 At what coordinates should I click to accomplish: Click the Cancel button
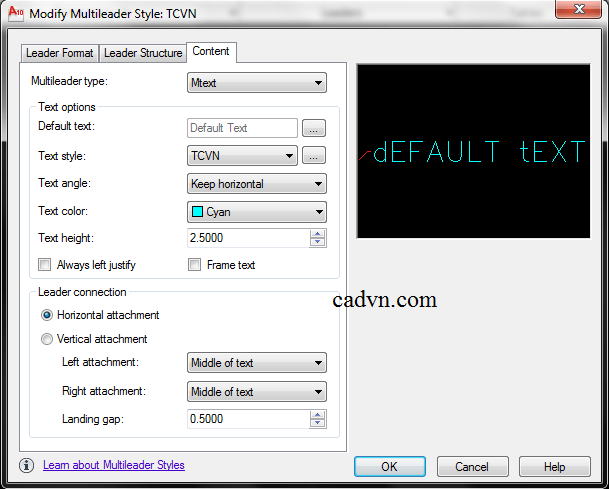(x=472, y=466)
